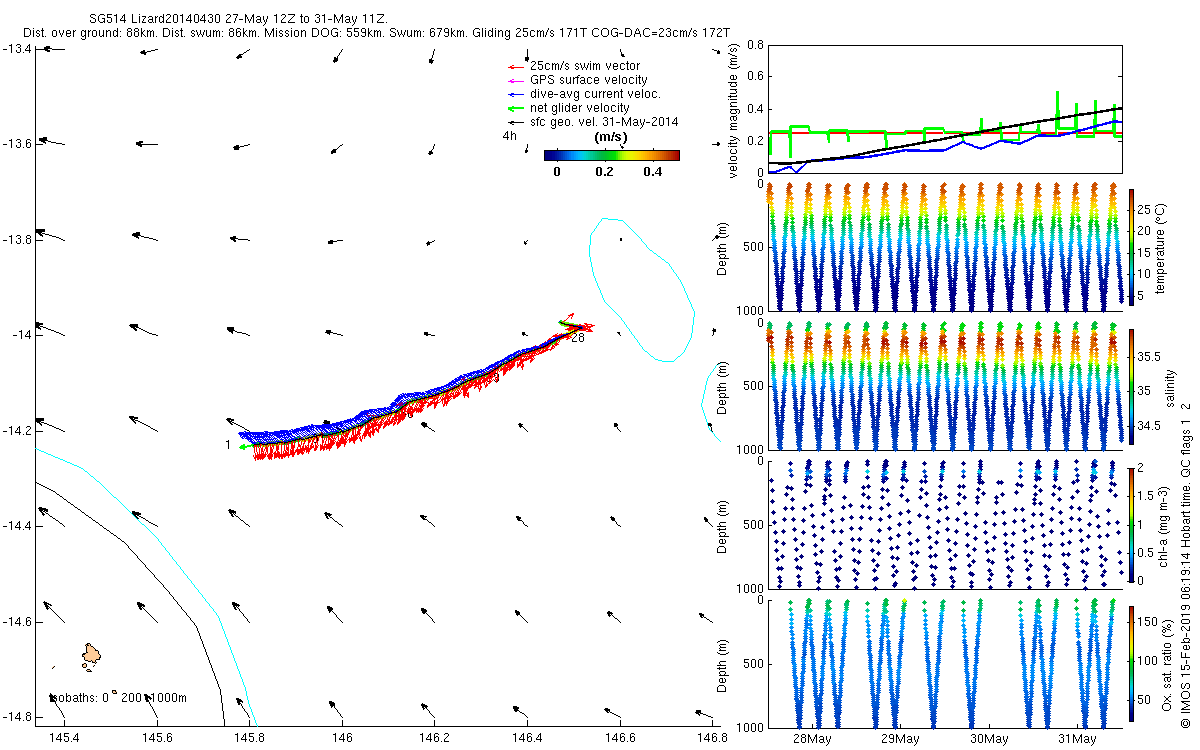Screen dimensions: 1200x750
Task: Click the '-14.6' latitude tick on the map
Action: (19, 621)
